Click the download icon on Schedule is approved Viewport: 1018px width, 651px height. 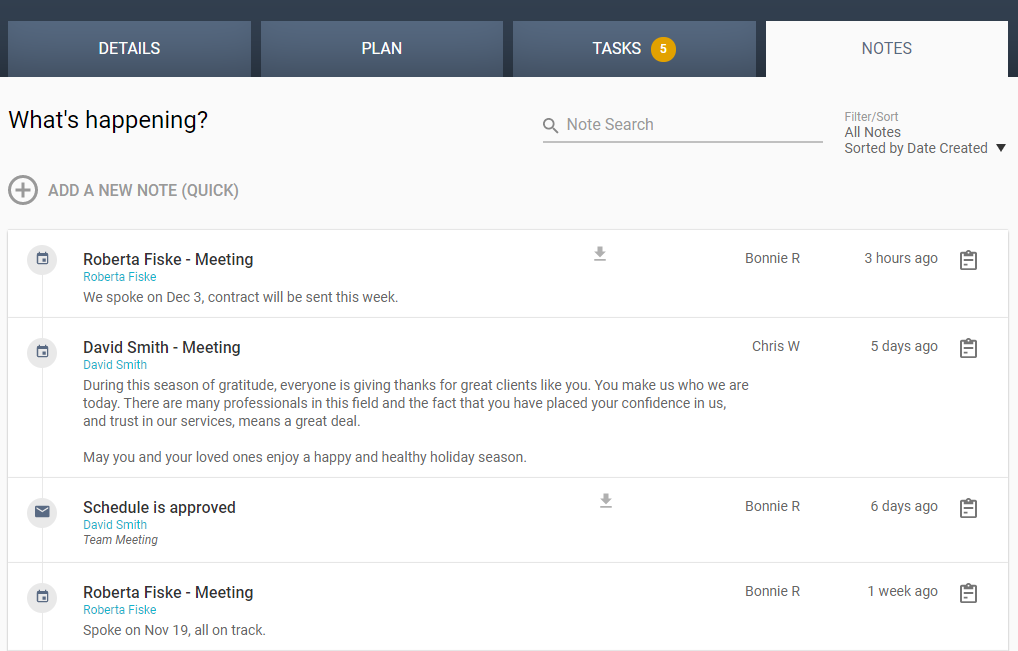[606, 501]
